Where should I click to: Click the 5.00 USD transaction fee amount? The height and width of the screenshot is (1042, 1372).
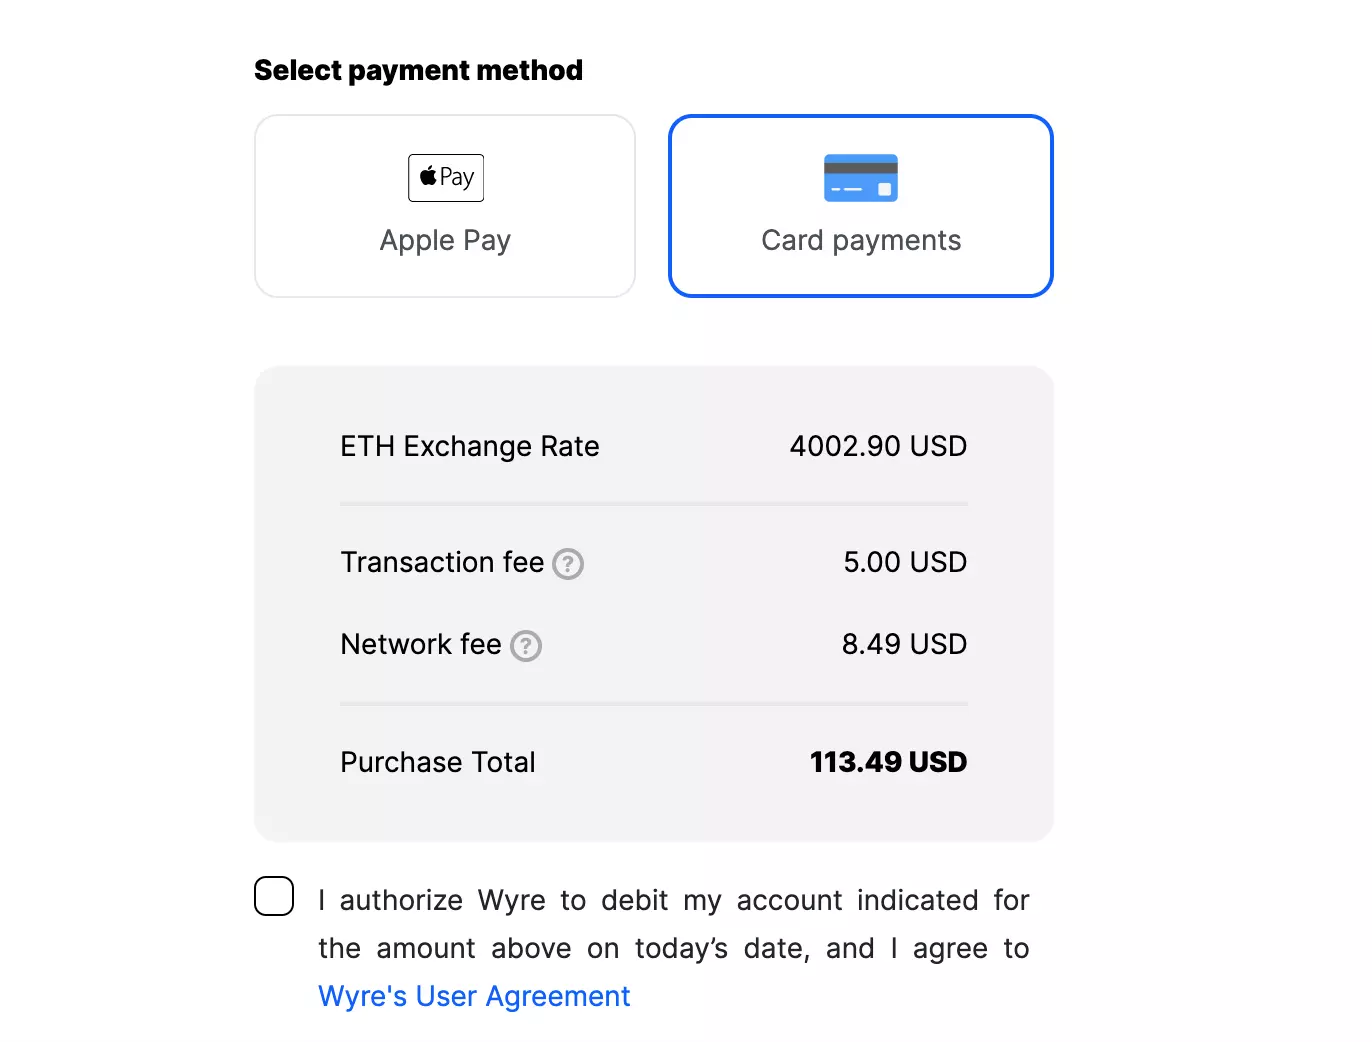pos(905,562)
